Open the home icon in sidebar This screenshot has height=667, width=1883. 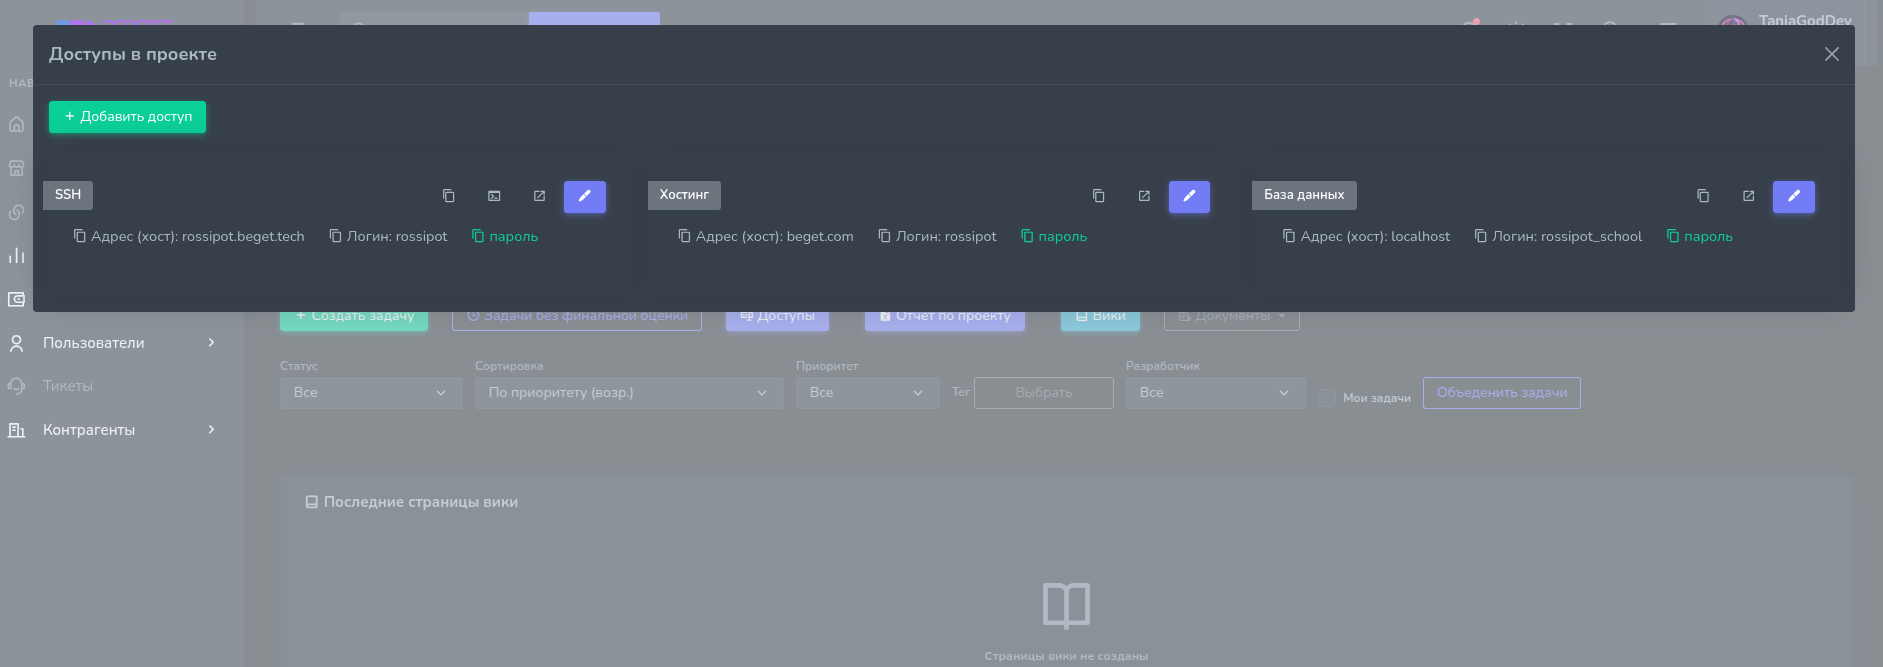[17, 125]
